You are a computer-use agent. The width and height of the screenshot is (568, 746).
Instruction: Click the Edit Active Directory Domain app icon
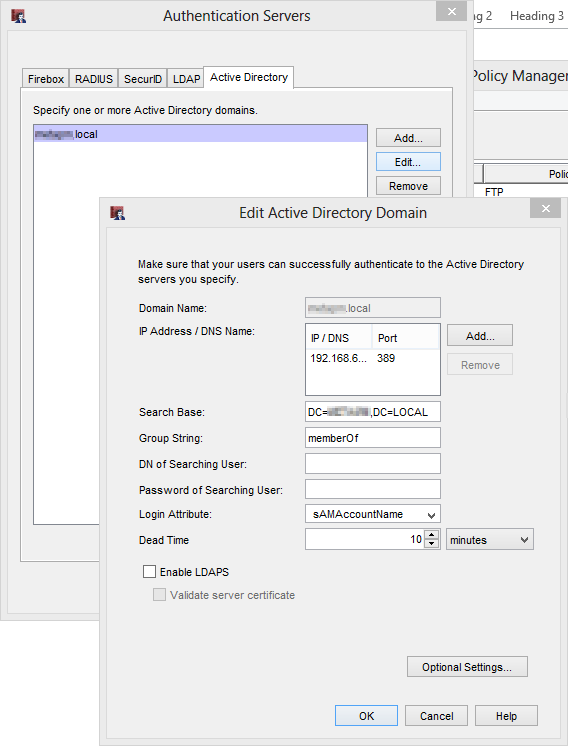click(x=118, y=213)
